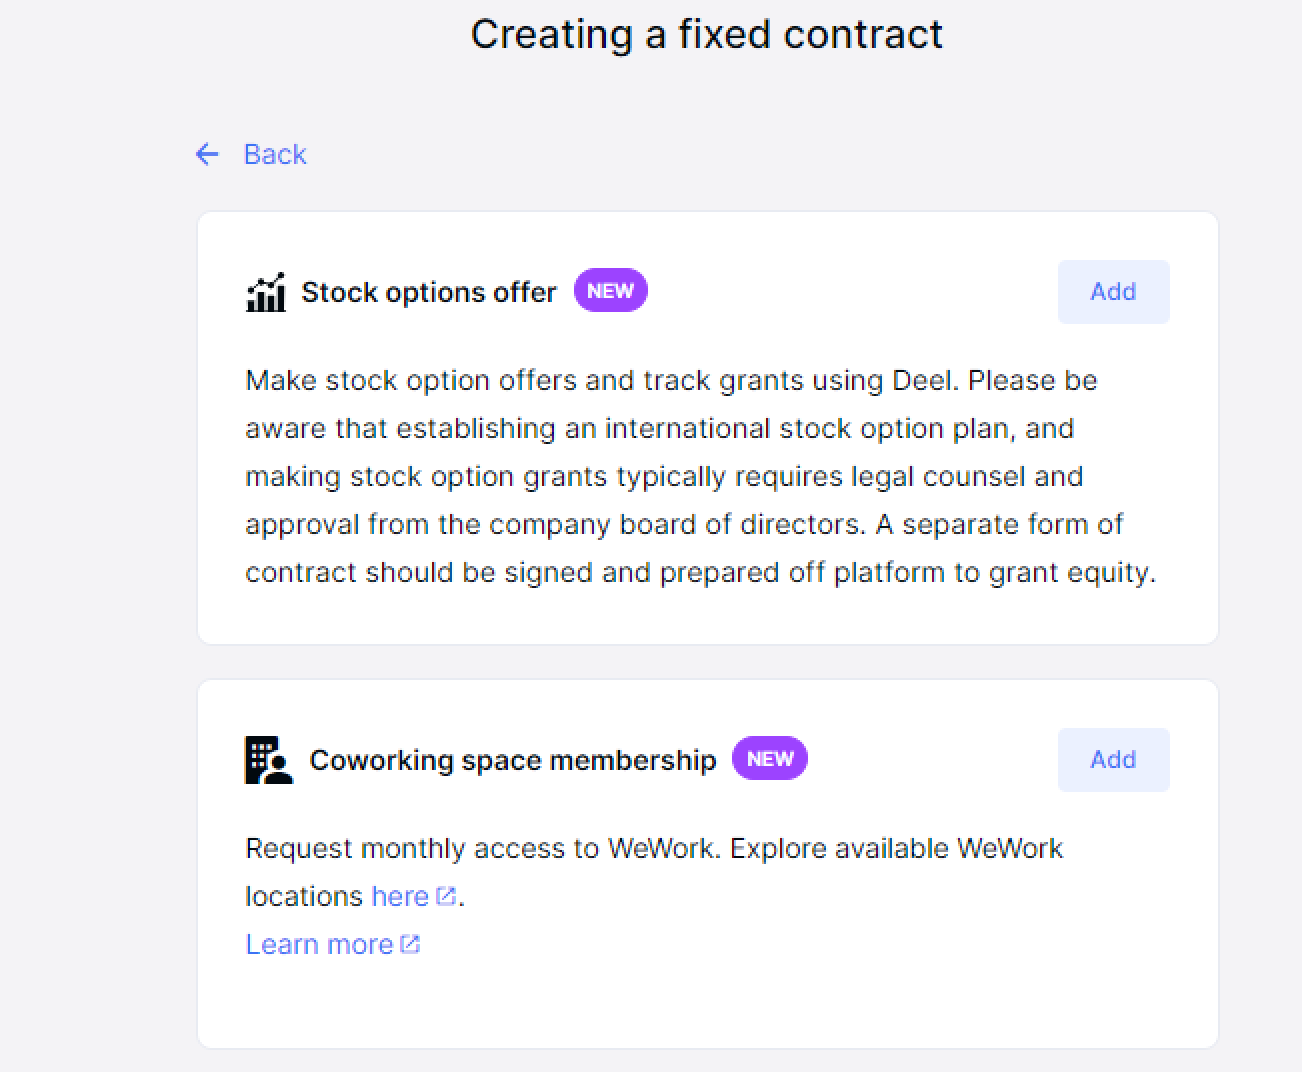Screen dimensions: 1302x1072
Task: Click the Coworking space membership title text
Action: point(513,760)
